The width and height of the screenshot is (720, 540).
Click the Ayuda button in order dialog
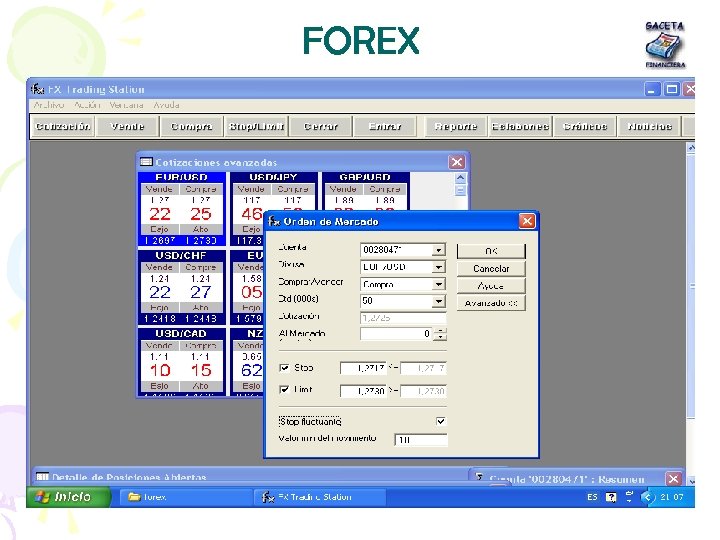click(491, 286)
